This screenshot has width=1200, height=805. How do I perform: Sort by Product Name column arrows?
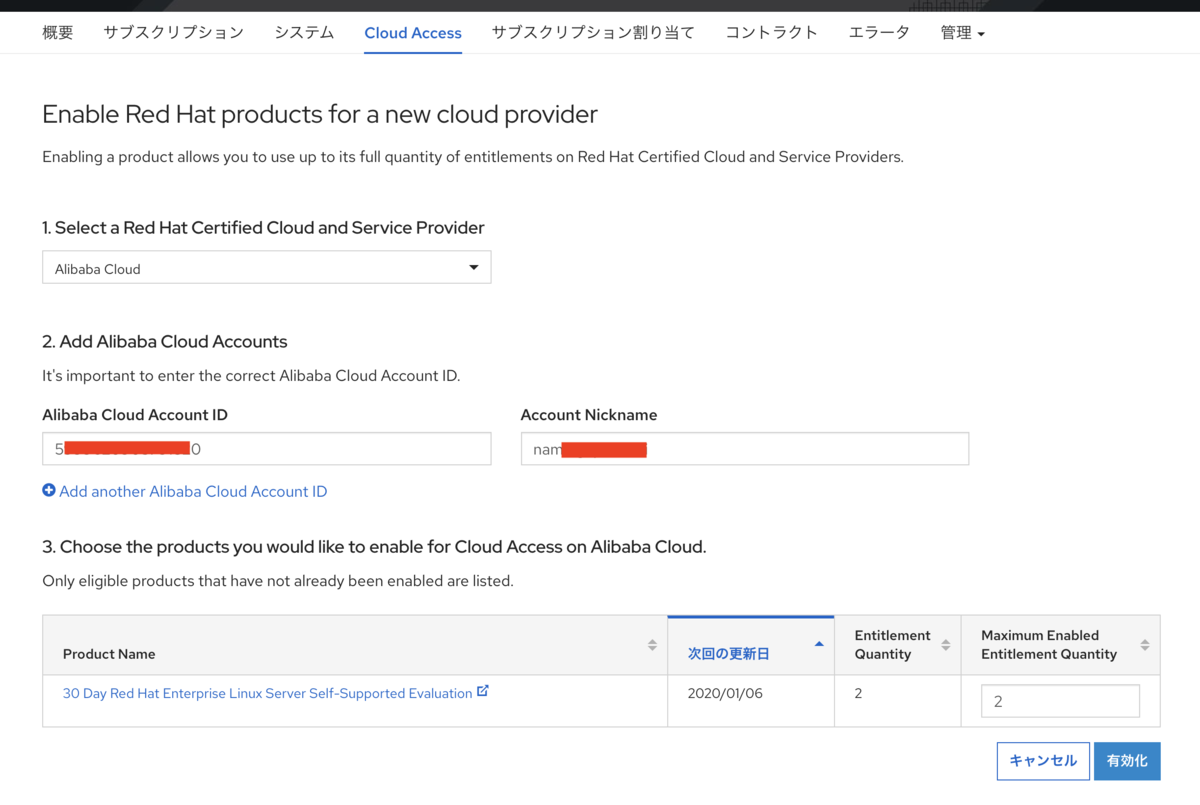tap(652, 645)
